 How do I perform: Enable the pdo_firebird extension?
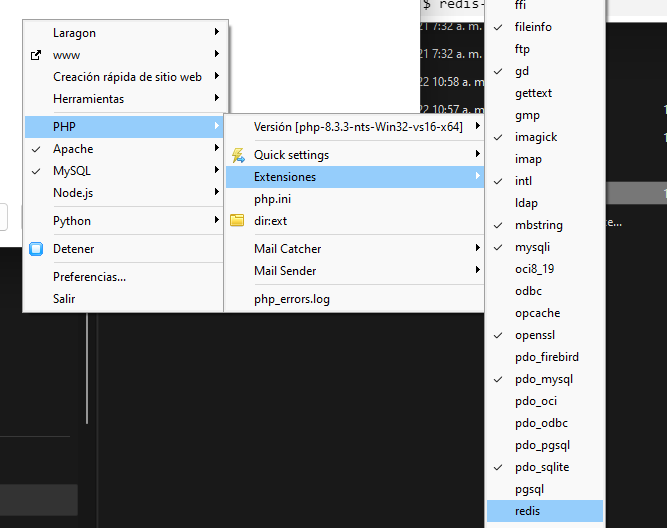(x=545, y=357)
